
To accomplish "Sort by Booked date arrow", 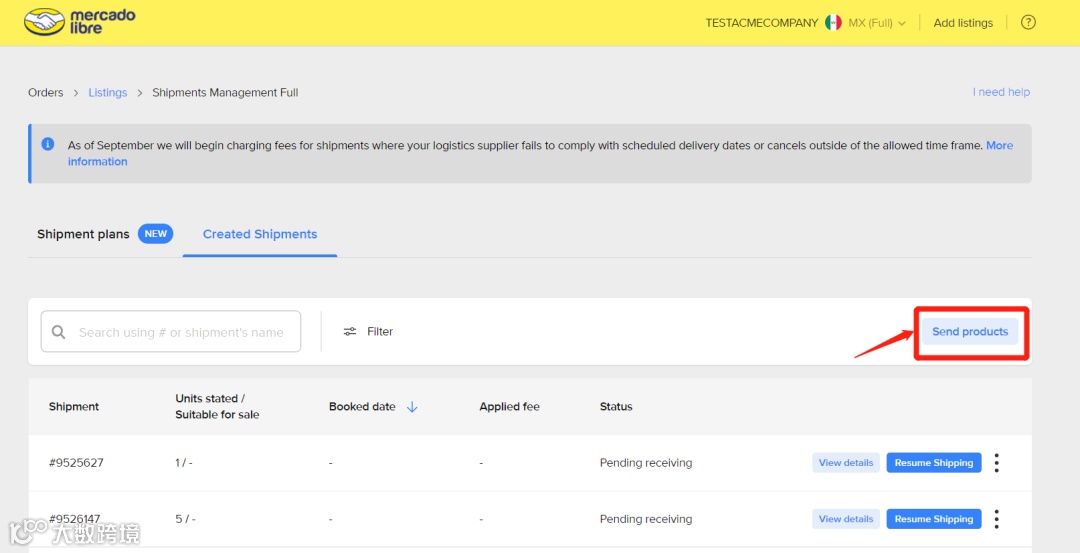I will tap(412, 407).
